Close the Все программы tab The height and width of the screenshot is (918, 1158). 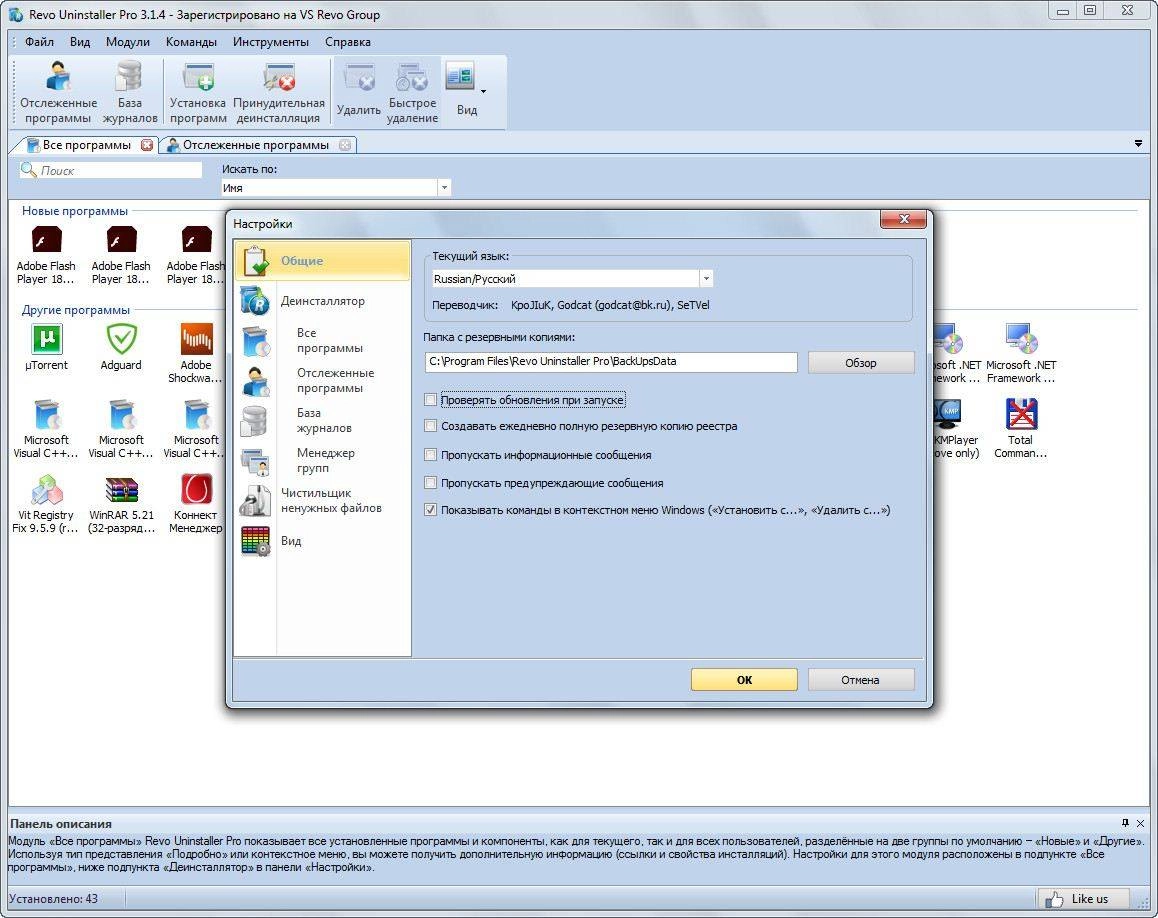click(147, 145)
